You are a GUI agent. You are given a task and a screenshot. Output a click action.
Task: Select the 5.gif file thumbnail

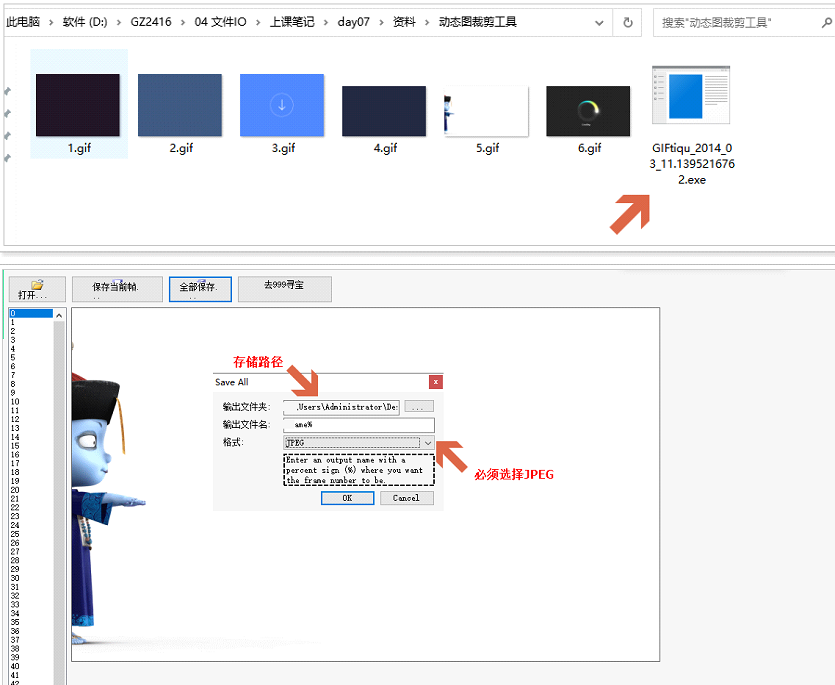(486, 111)
